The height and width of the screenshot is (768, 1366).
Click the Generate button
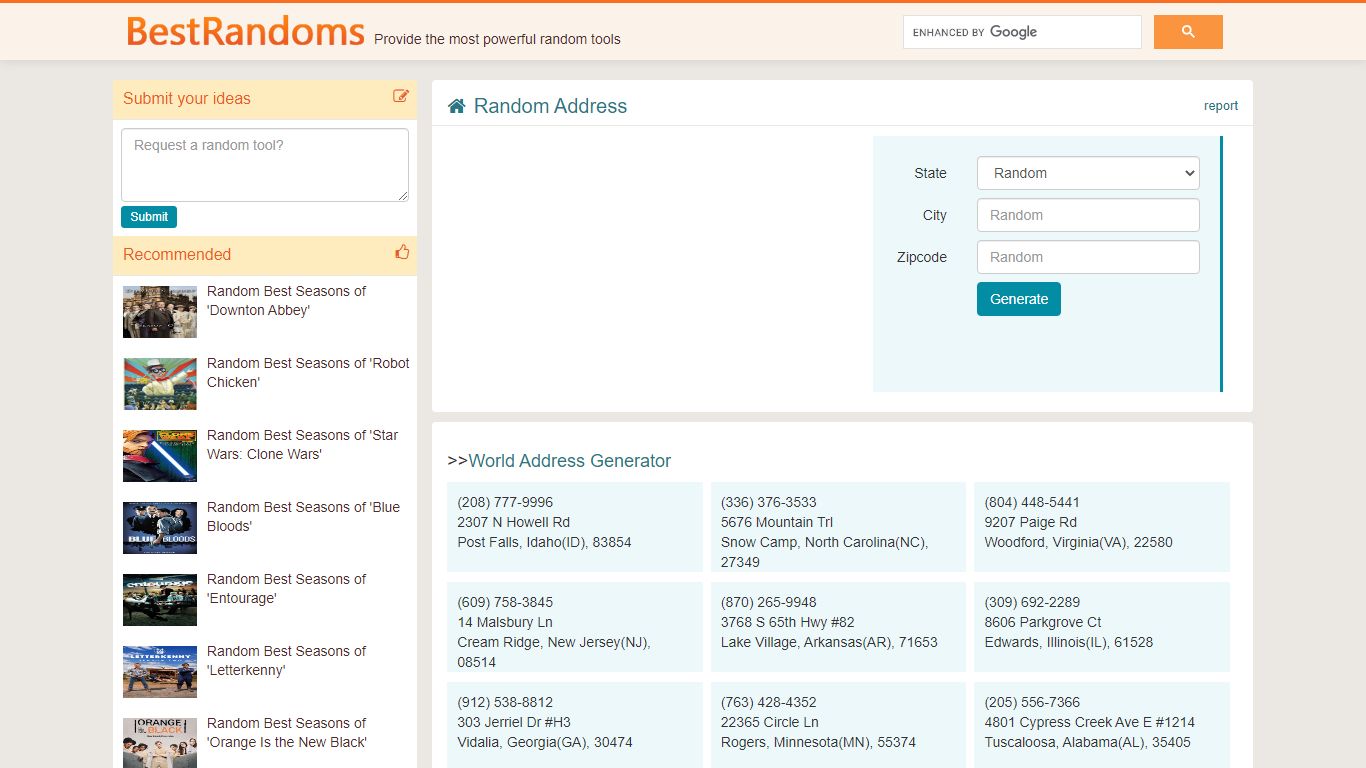click(x=1019, y=299)
